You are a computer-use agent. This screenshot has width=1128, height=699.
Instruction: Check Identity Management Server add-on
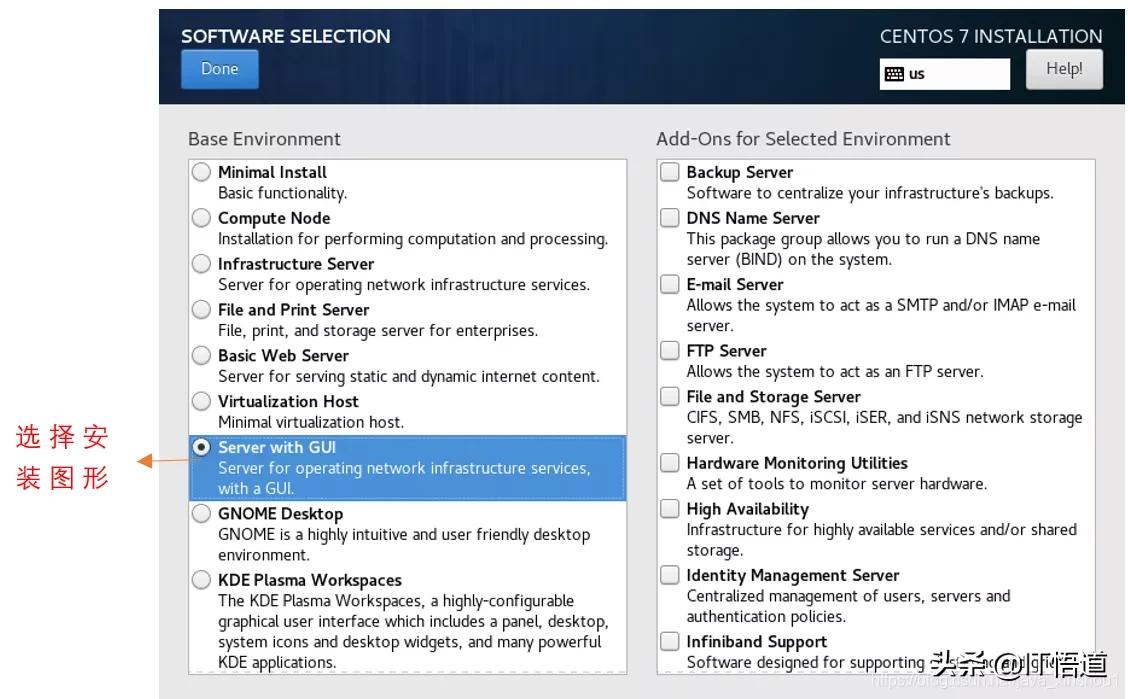670,575
